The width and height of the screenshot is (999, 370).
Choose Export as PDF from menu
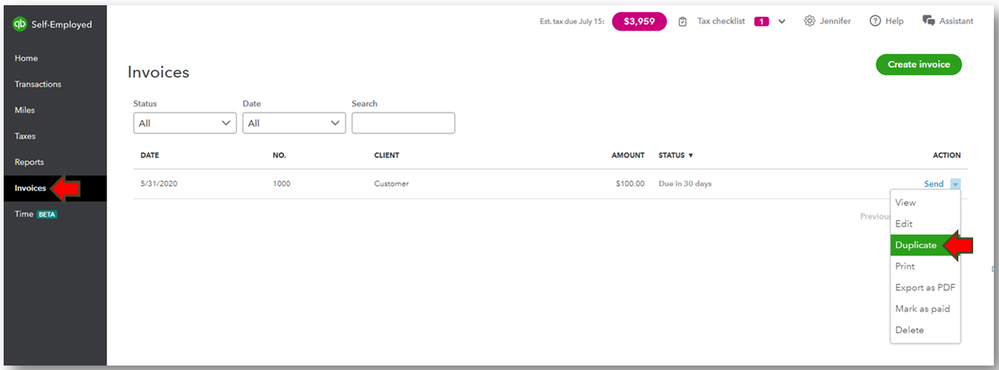pos(925,288)
